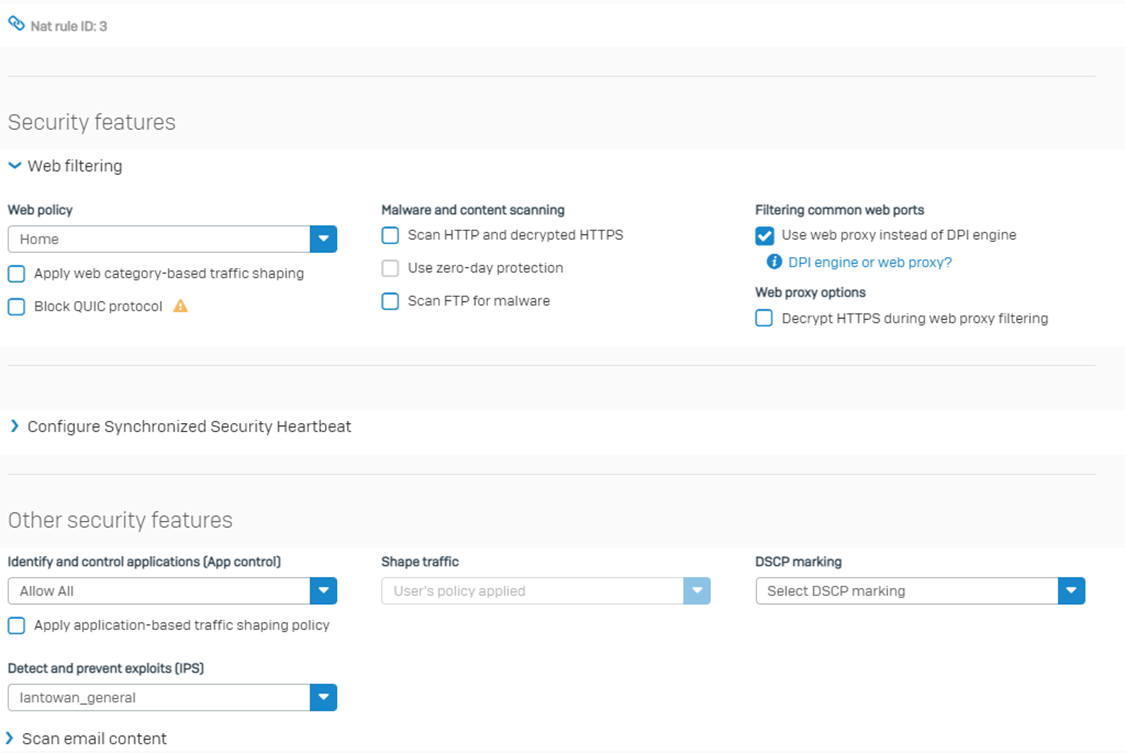
Task: Open the App control Allow All dropdown
Action: 323,591
